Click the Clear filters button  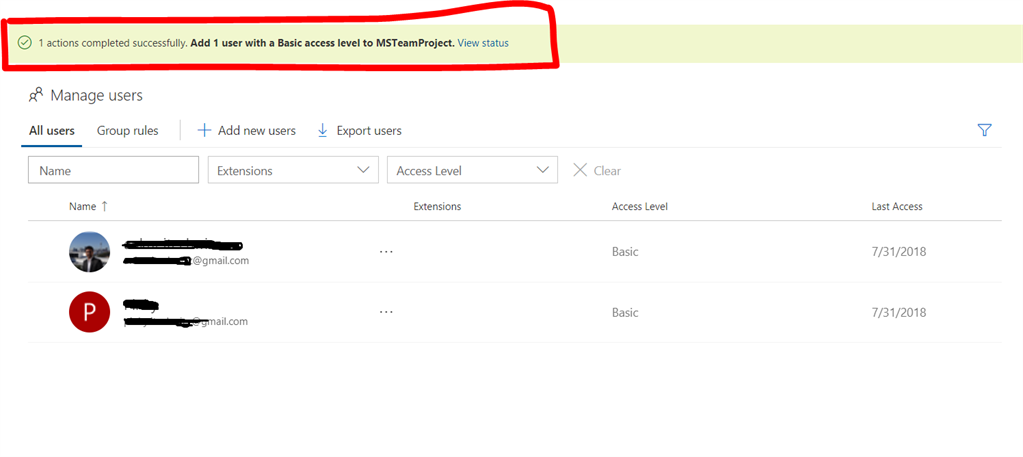pos(597,170)
